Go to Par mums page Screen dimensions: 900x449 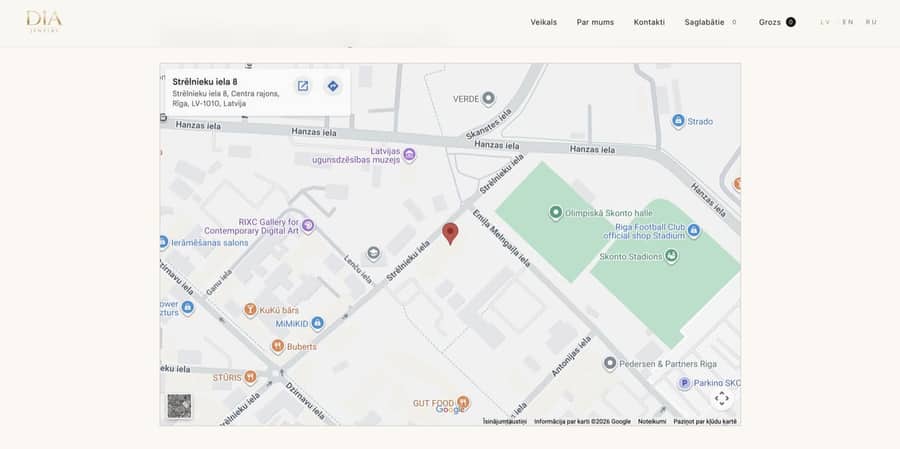(595, 22)
